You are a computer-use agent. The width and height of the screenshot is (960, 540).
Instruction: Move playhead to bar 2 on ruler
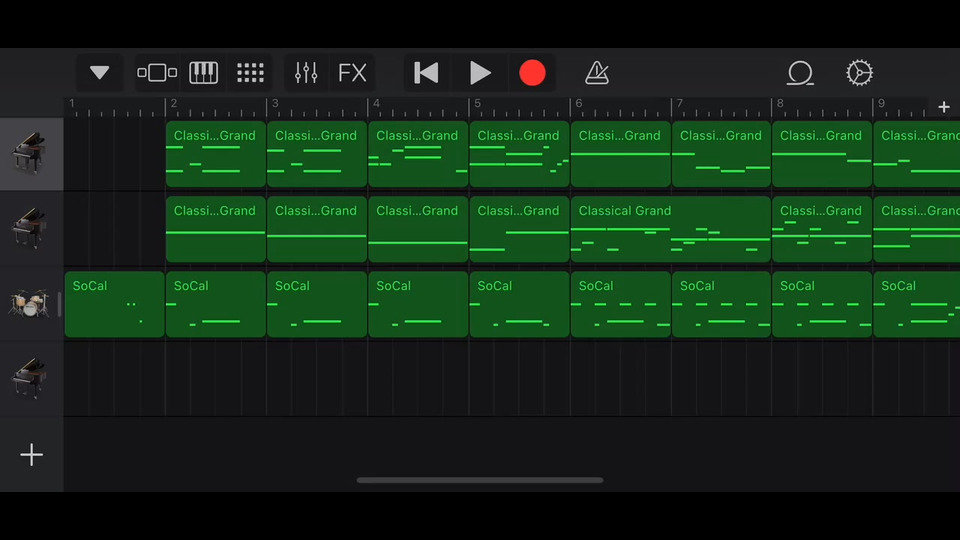174,103
